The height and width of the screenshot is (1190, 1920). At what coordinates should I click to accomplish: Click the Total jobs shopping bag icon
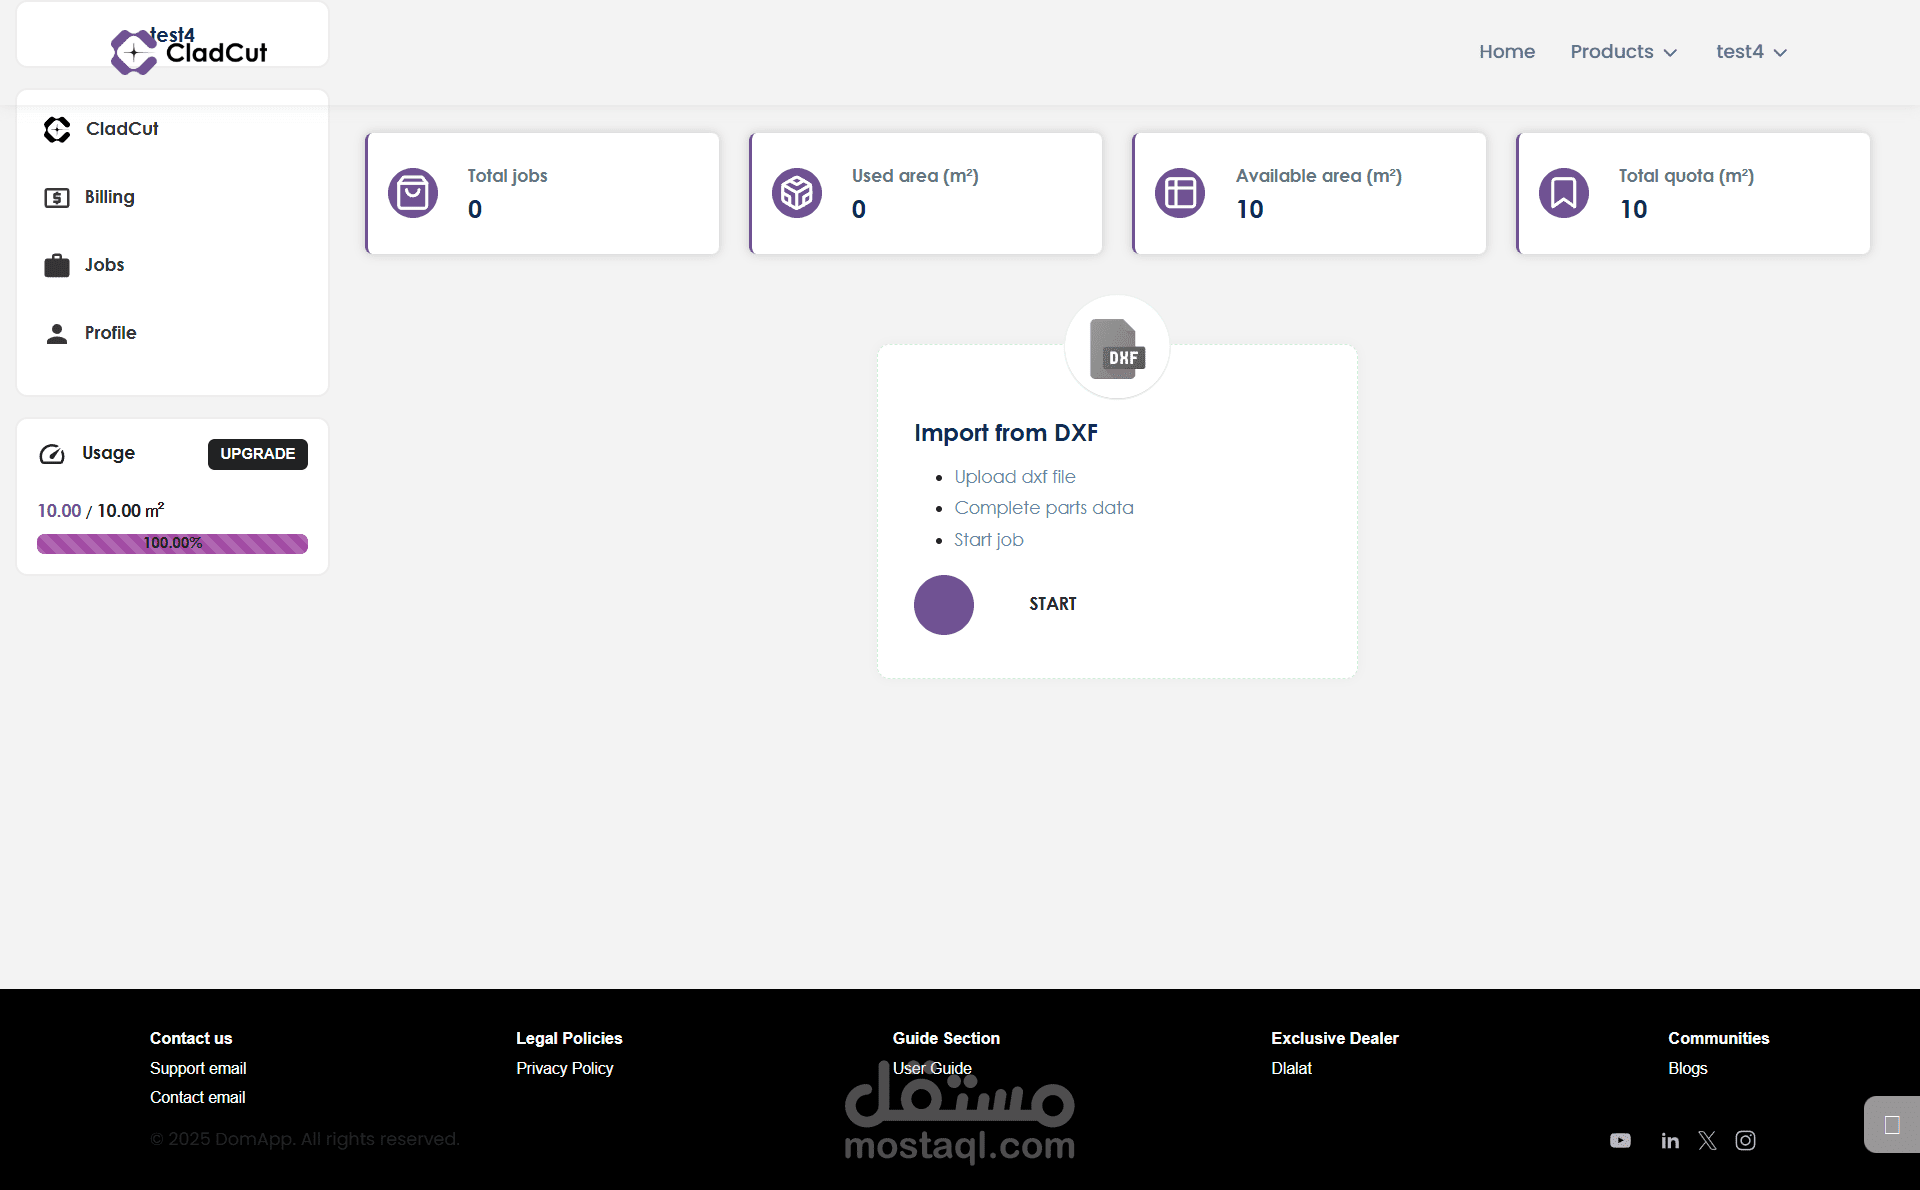[x=413, y=193]
